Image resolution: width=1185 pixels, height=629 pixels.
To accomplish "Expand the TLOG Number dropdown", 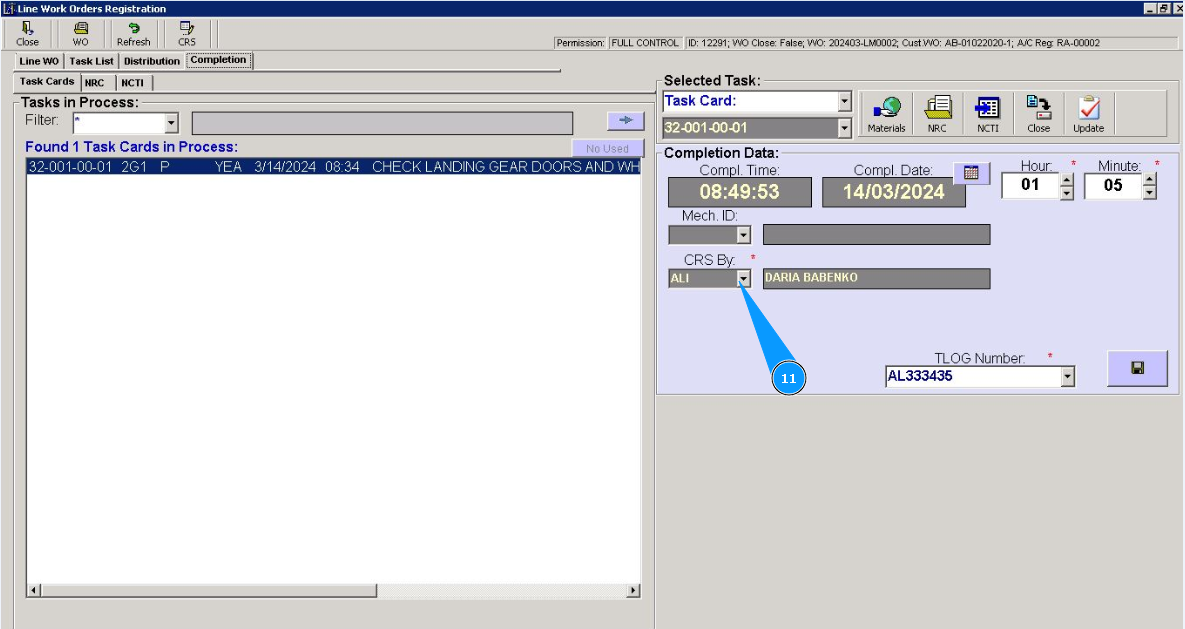I will (1067, 376).
